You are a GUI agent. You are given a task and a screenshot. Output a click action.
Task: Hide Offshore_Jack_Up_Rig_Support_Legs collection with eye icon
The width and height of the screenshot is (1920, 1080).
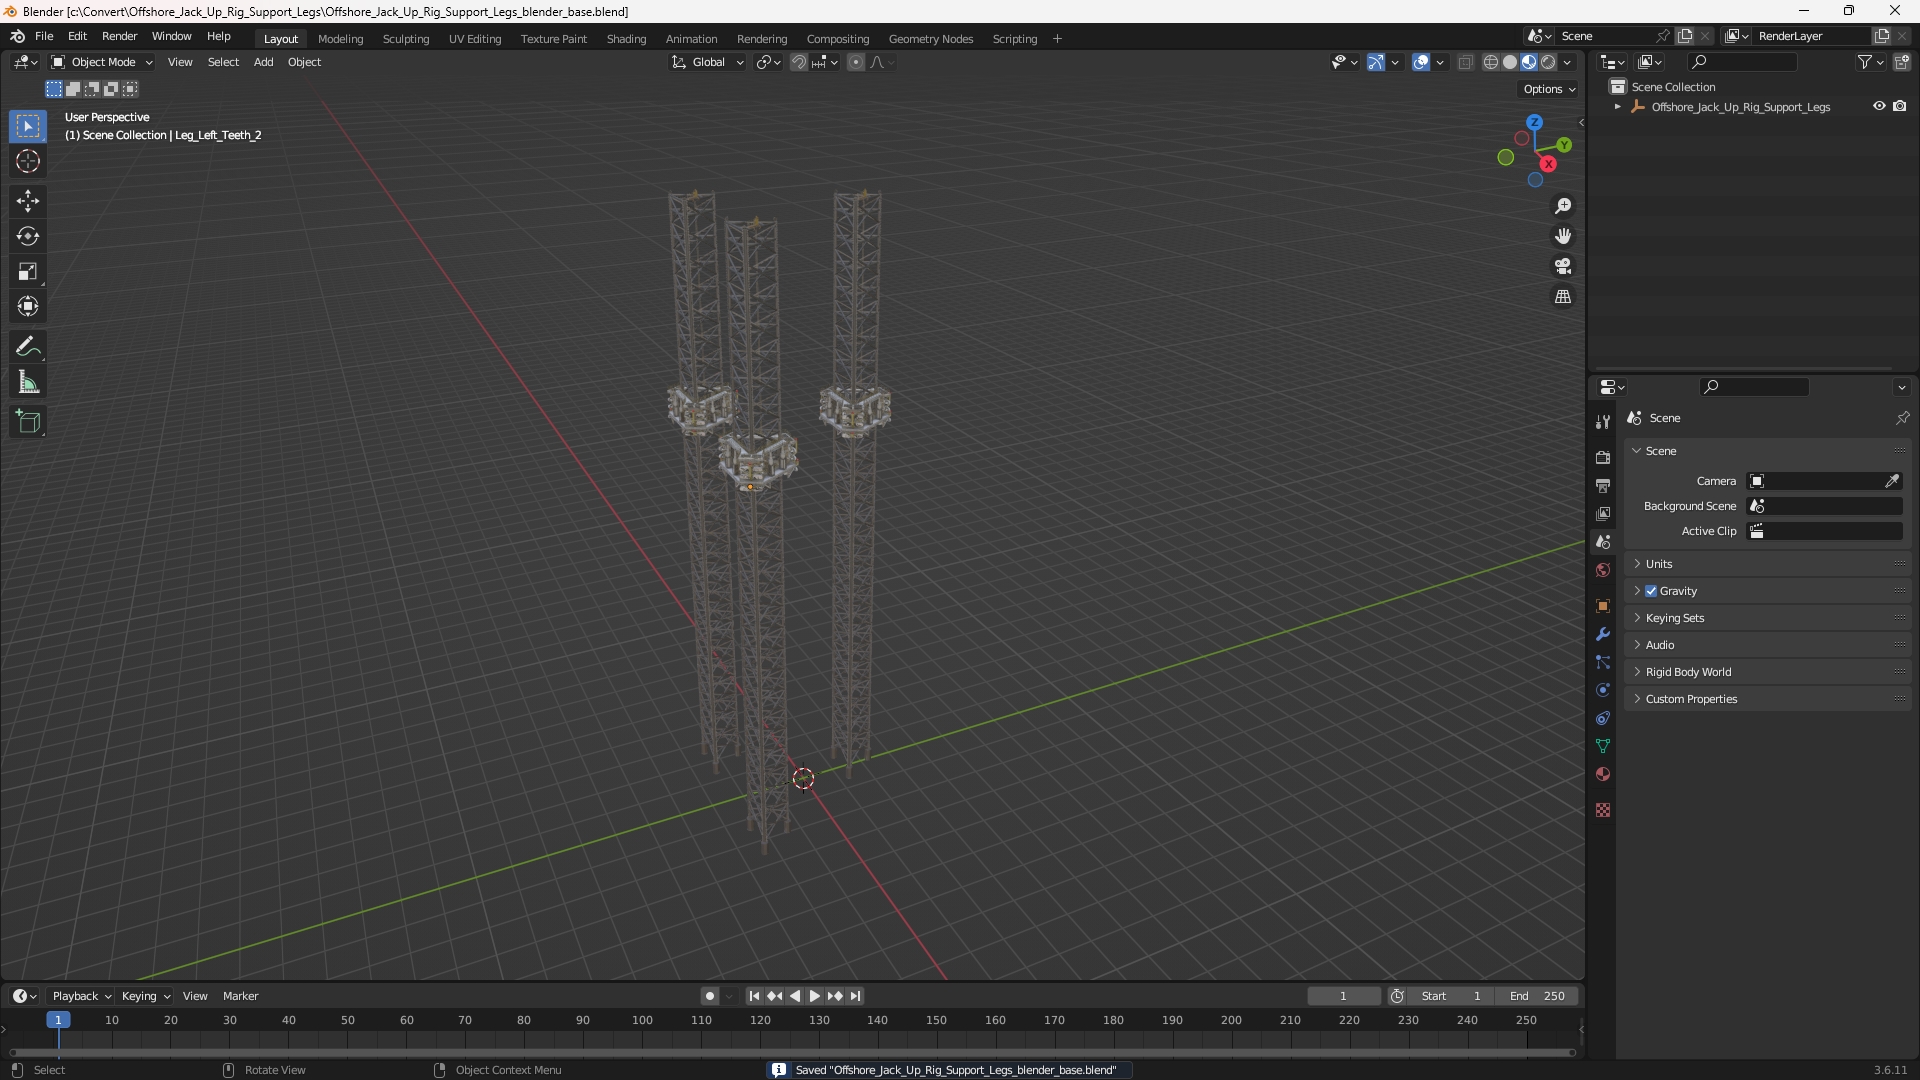click(x=1879, y=106)
